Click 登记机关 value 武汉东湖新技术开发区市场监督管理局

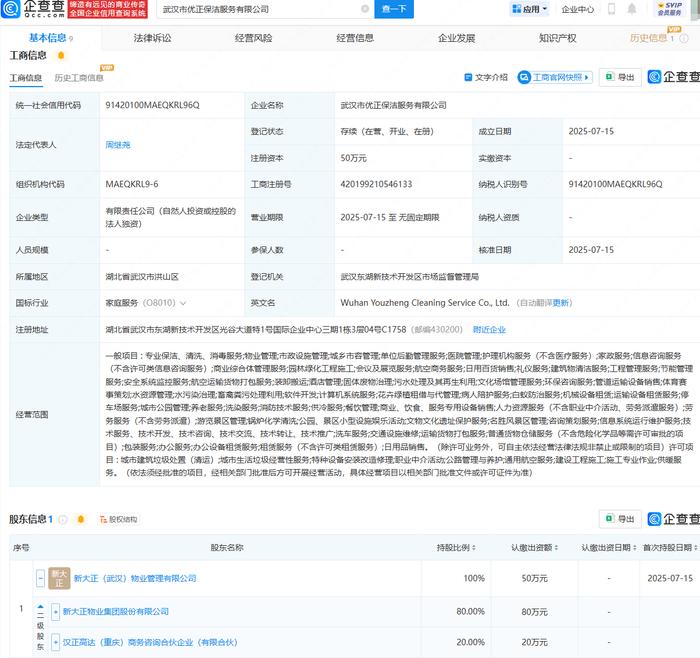coord(409,277)
